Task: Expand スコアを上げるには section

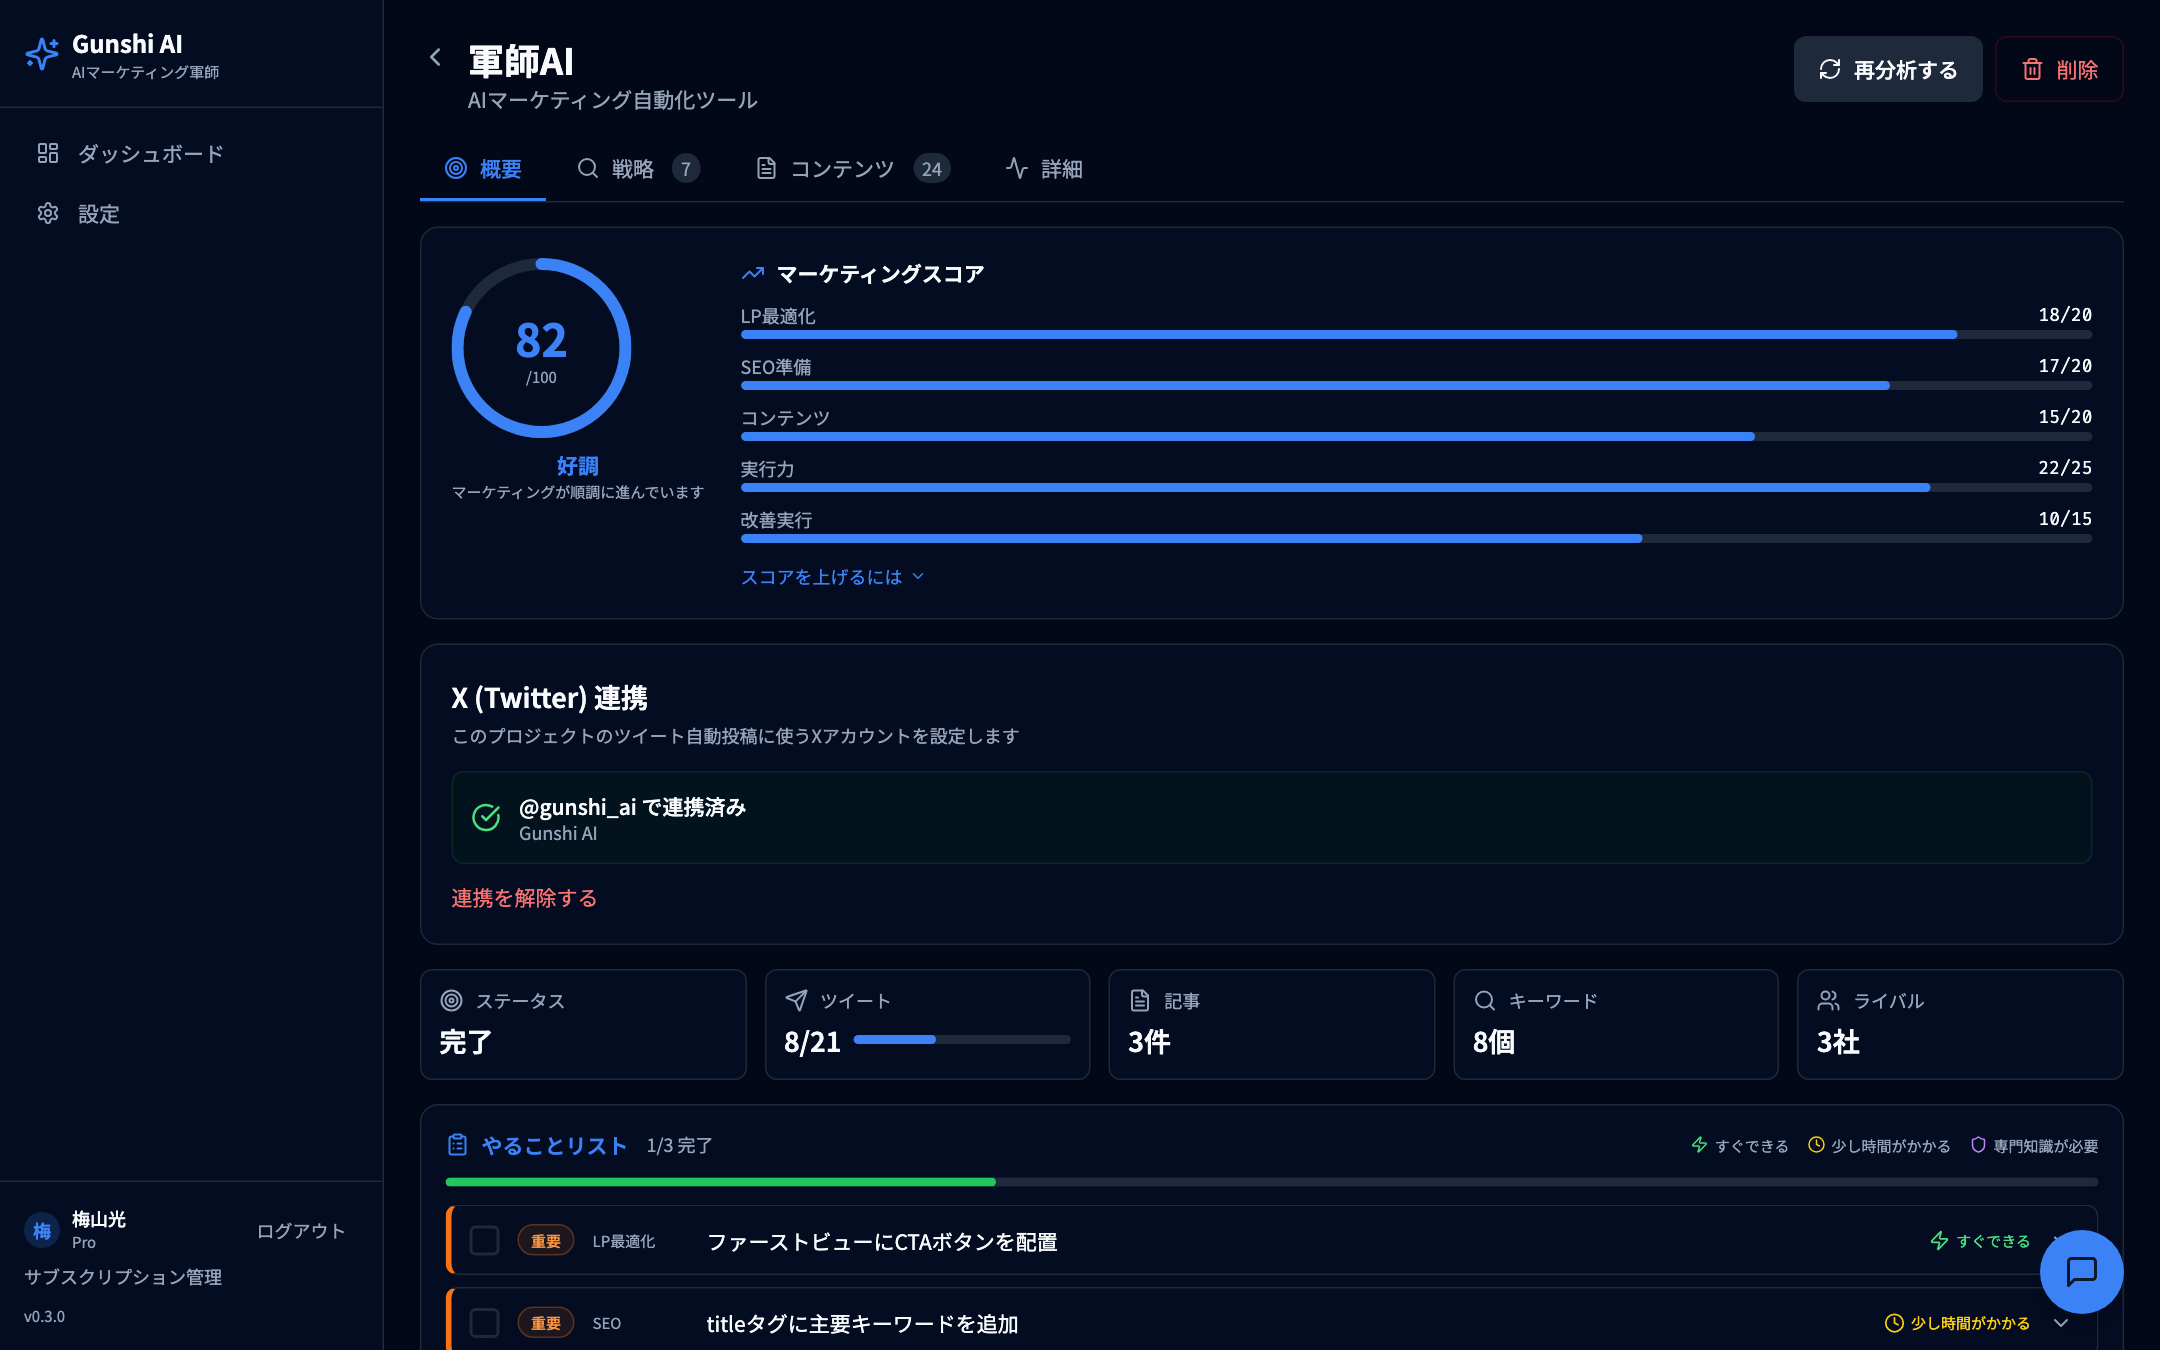Action: click(x=832, y=577)
